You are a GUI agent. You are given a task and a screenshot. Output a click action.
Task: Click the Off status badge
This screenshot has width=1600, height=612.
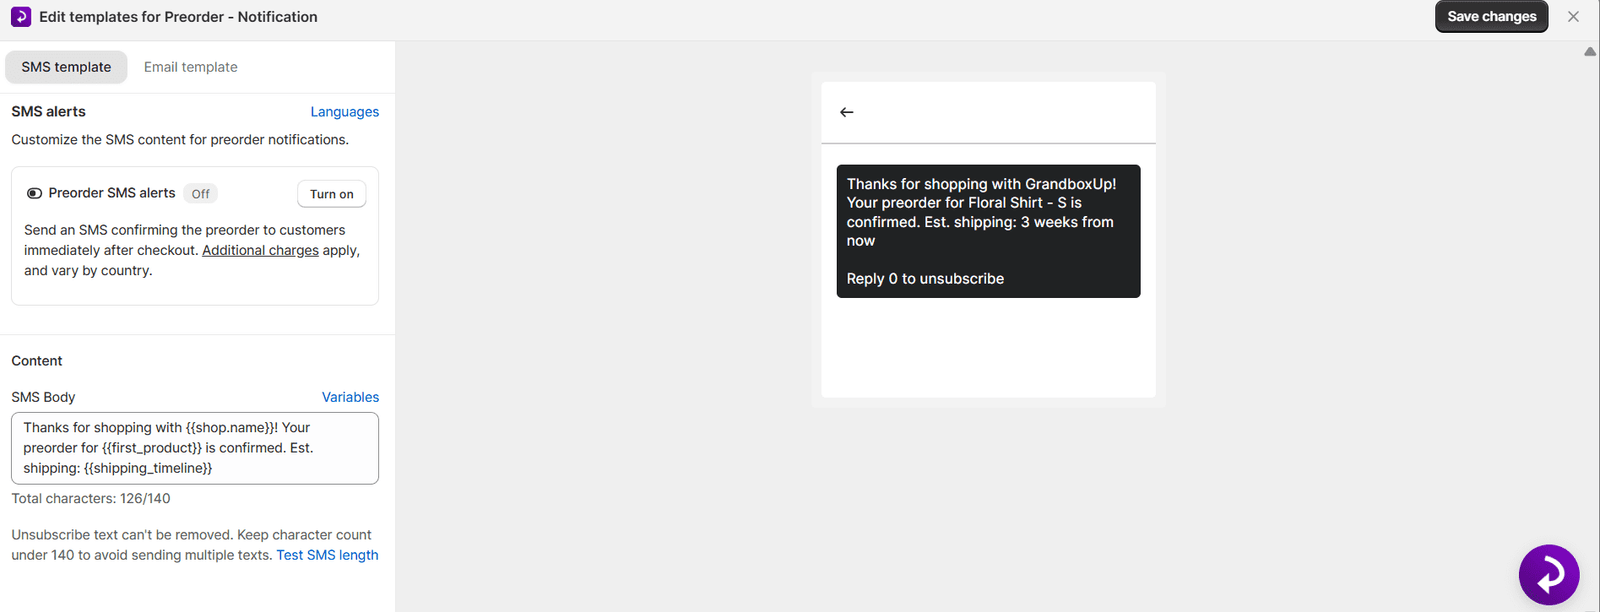200,194
